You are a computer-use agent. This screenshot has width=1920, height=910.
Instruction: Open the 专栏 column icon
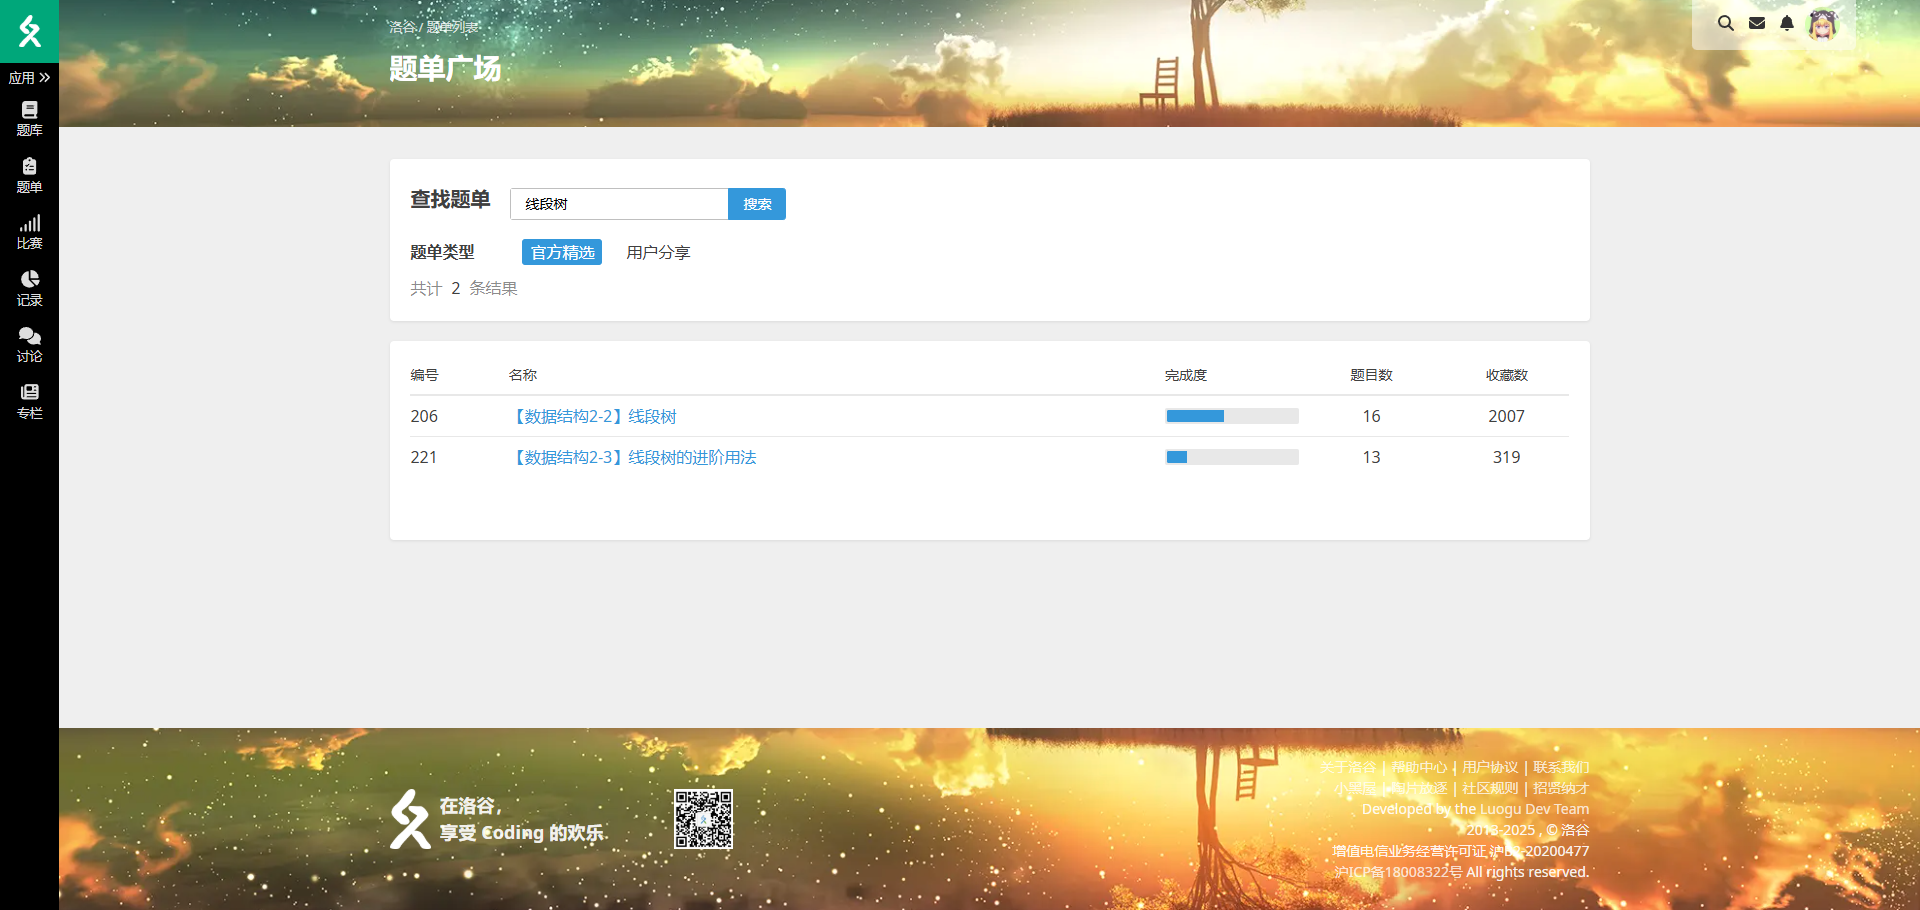point(29,401)
